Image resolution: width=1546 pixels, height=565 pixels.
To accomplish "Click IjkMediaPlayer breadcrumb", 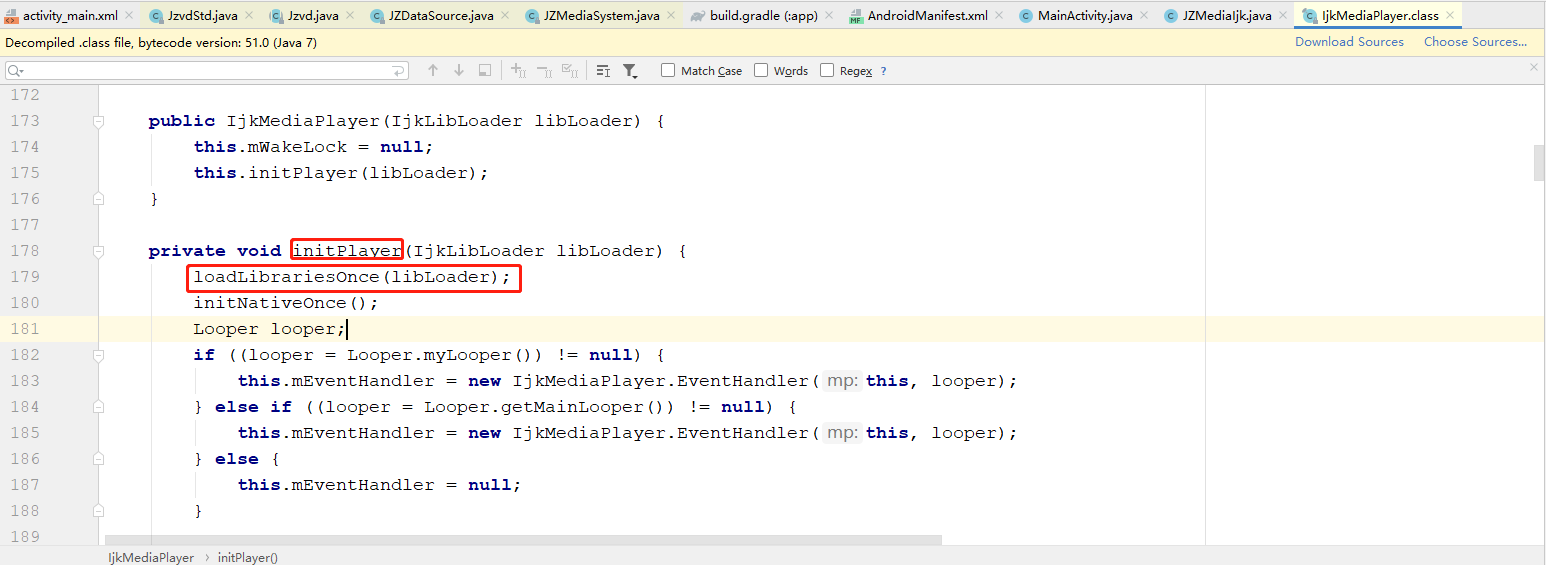I will 151,557.
